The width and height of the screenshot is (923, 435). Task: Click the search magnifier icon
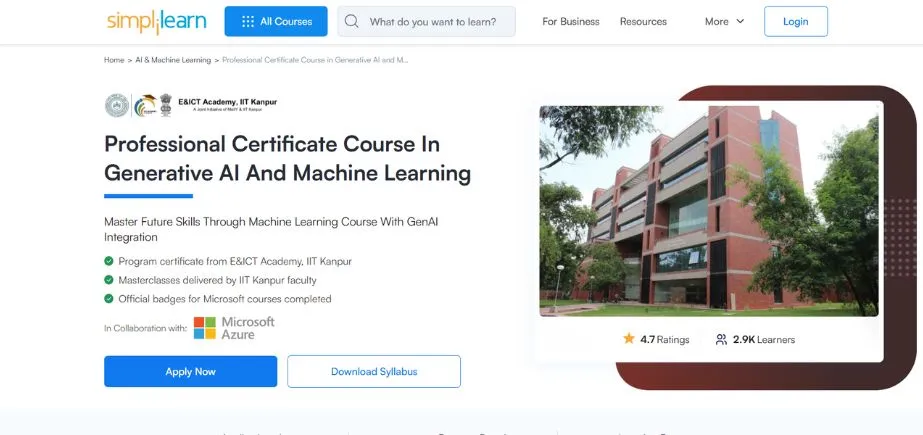(x=351, y=22)
